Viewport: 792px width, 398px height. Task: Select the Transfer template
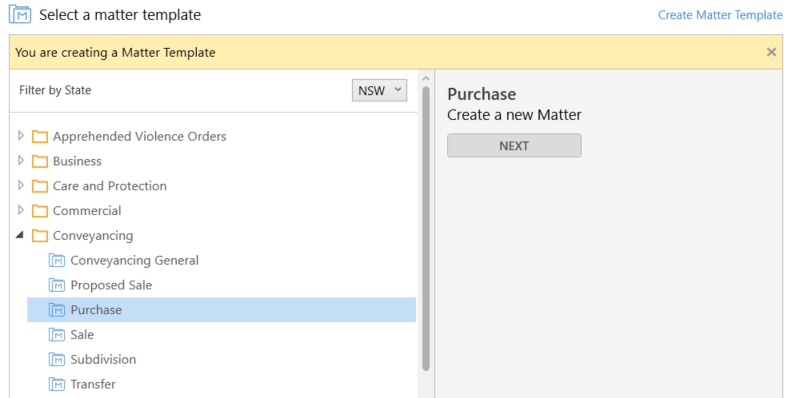(93, 384)
